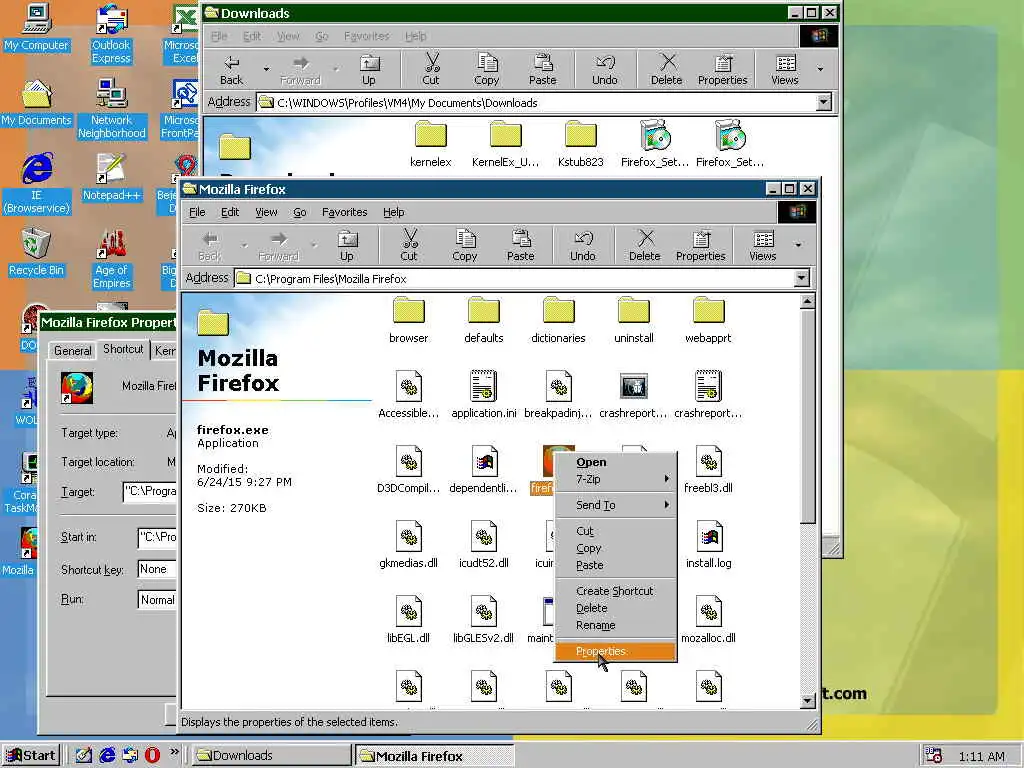
Task: Choose context menu Copy entry
Action: coord(615,549)
